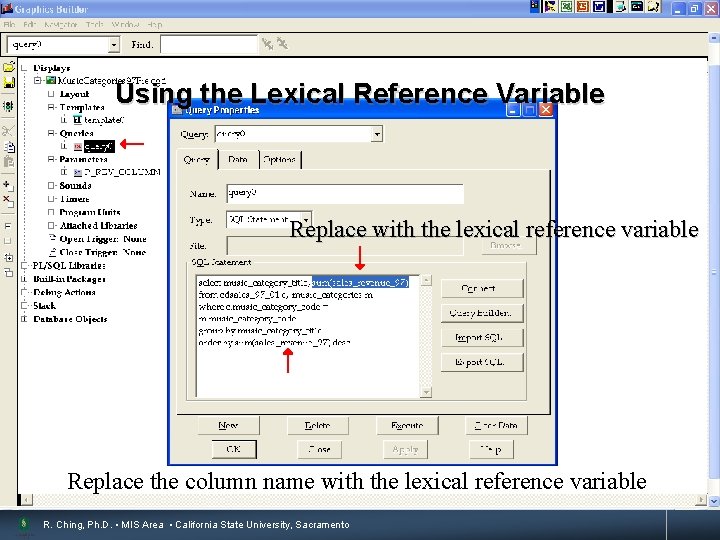This screenshot has height=540, width=720.
Task: Click the Clear Data button
Action: point(496,425)
